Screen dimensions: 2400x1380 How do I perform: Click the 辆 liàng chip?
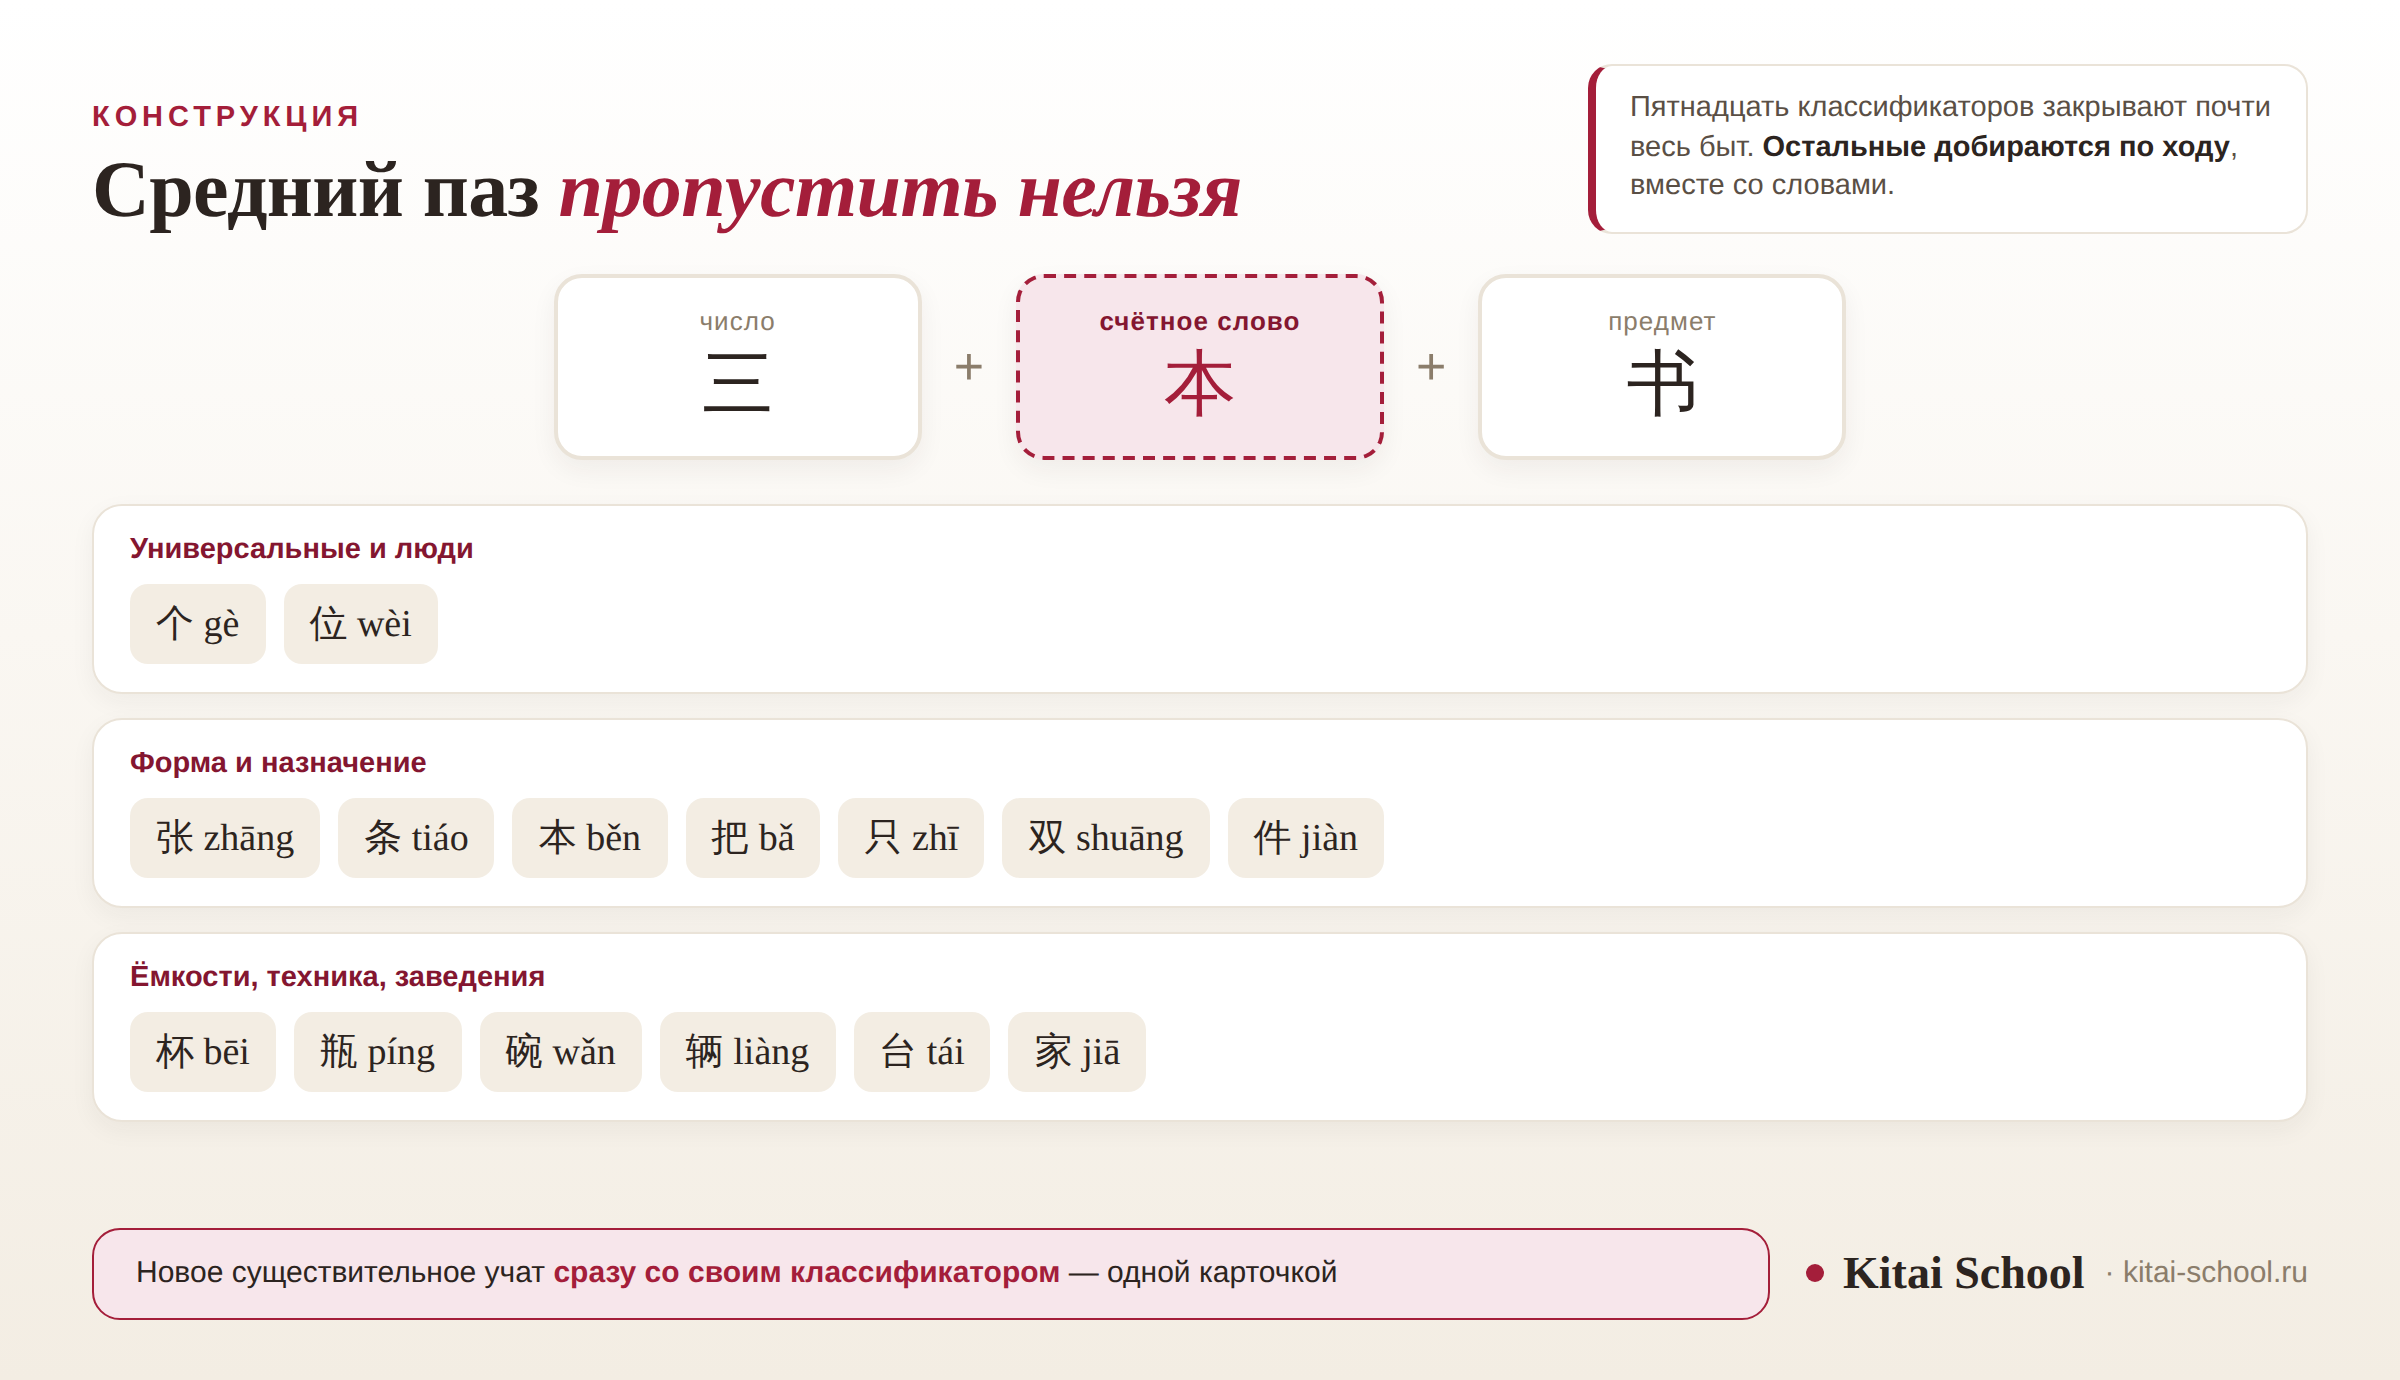(x=747, y=1052)
